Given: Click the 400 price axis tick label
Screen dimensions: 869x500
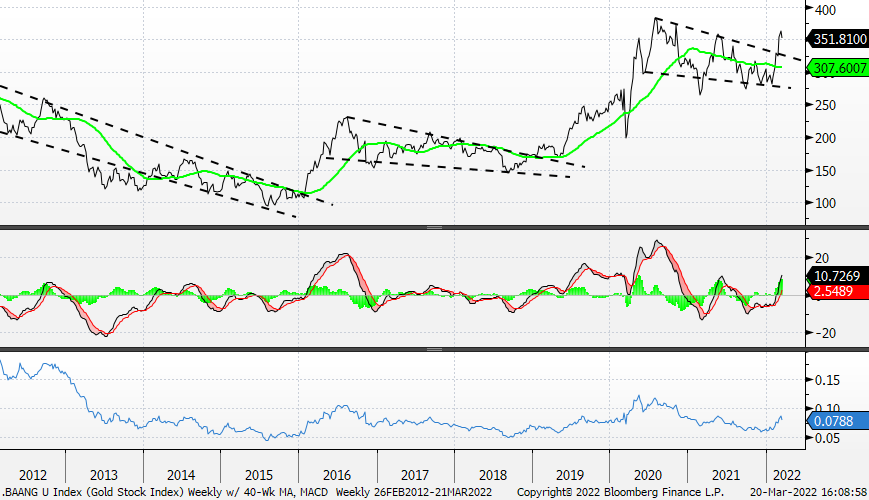Looking at the screenshot, I should [x=826, y=10].
